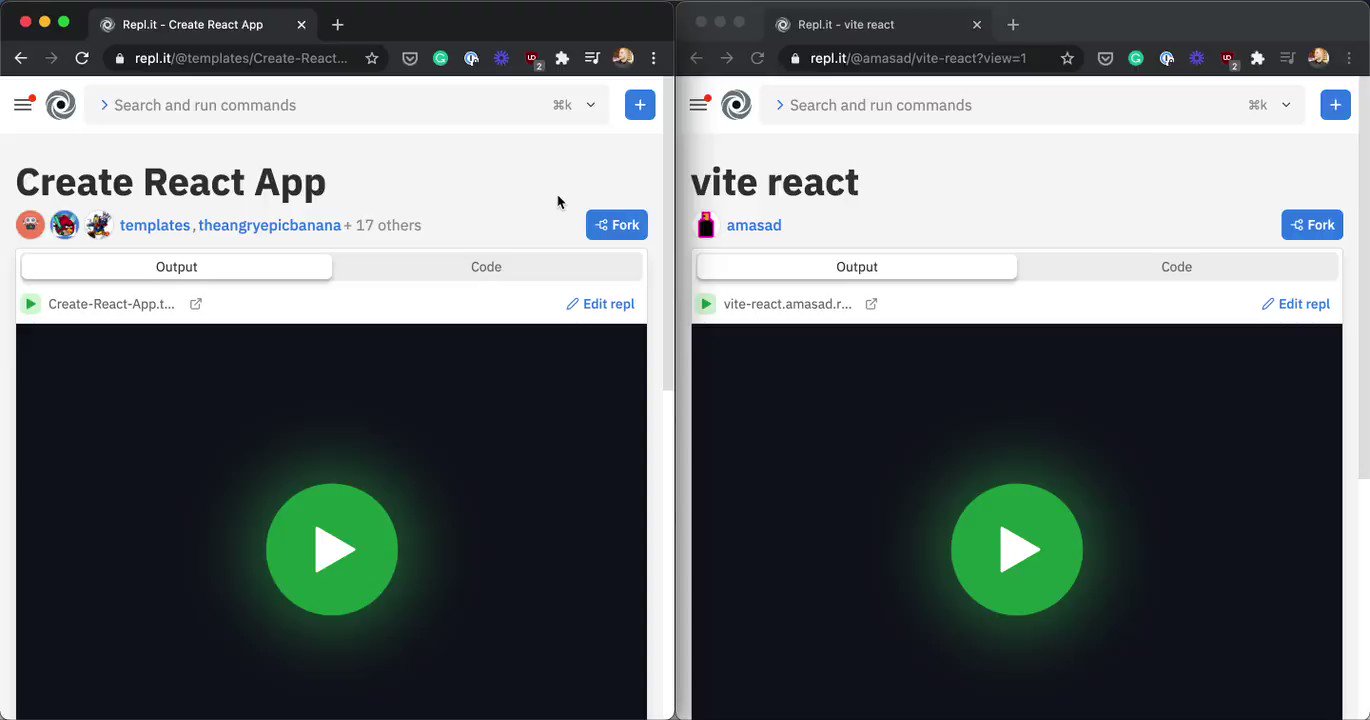Open Extensions puzzle icon in Create React App window
The height and width of the screenshot is (720, 1370).
coord(562,58)
